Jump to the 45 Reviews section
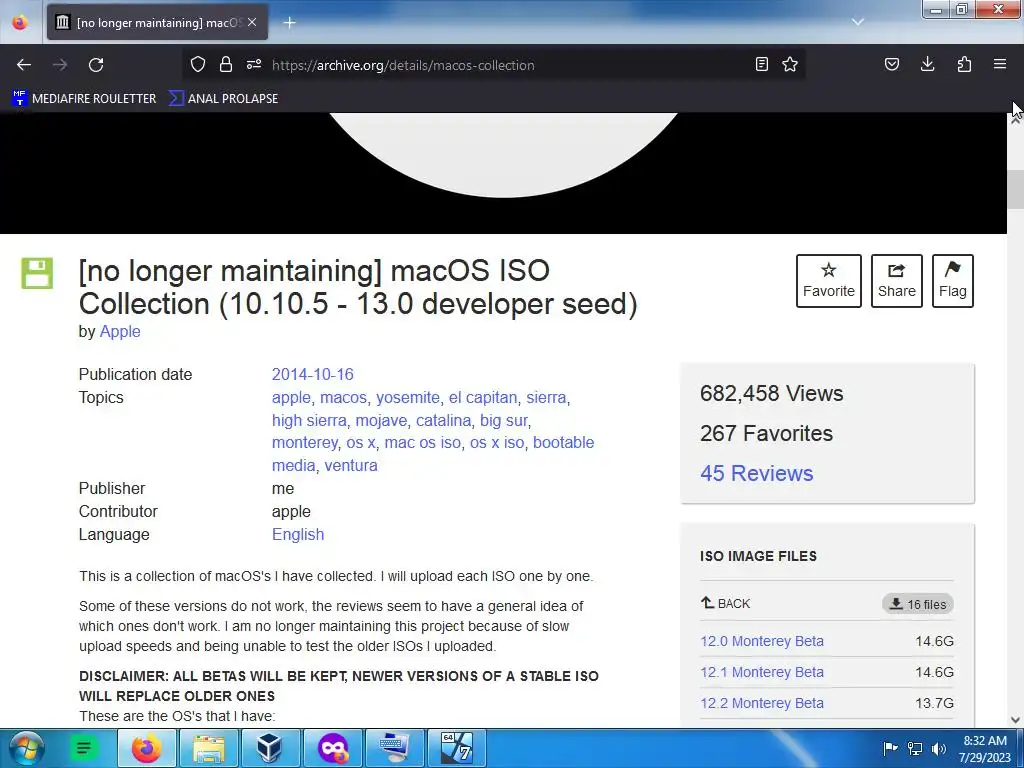The width and height of the screenshot is (1024, 768). (x=756, y=473)
